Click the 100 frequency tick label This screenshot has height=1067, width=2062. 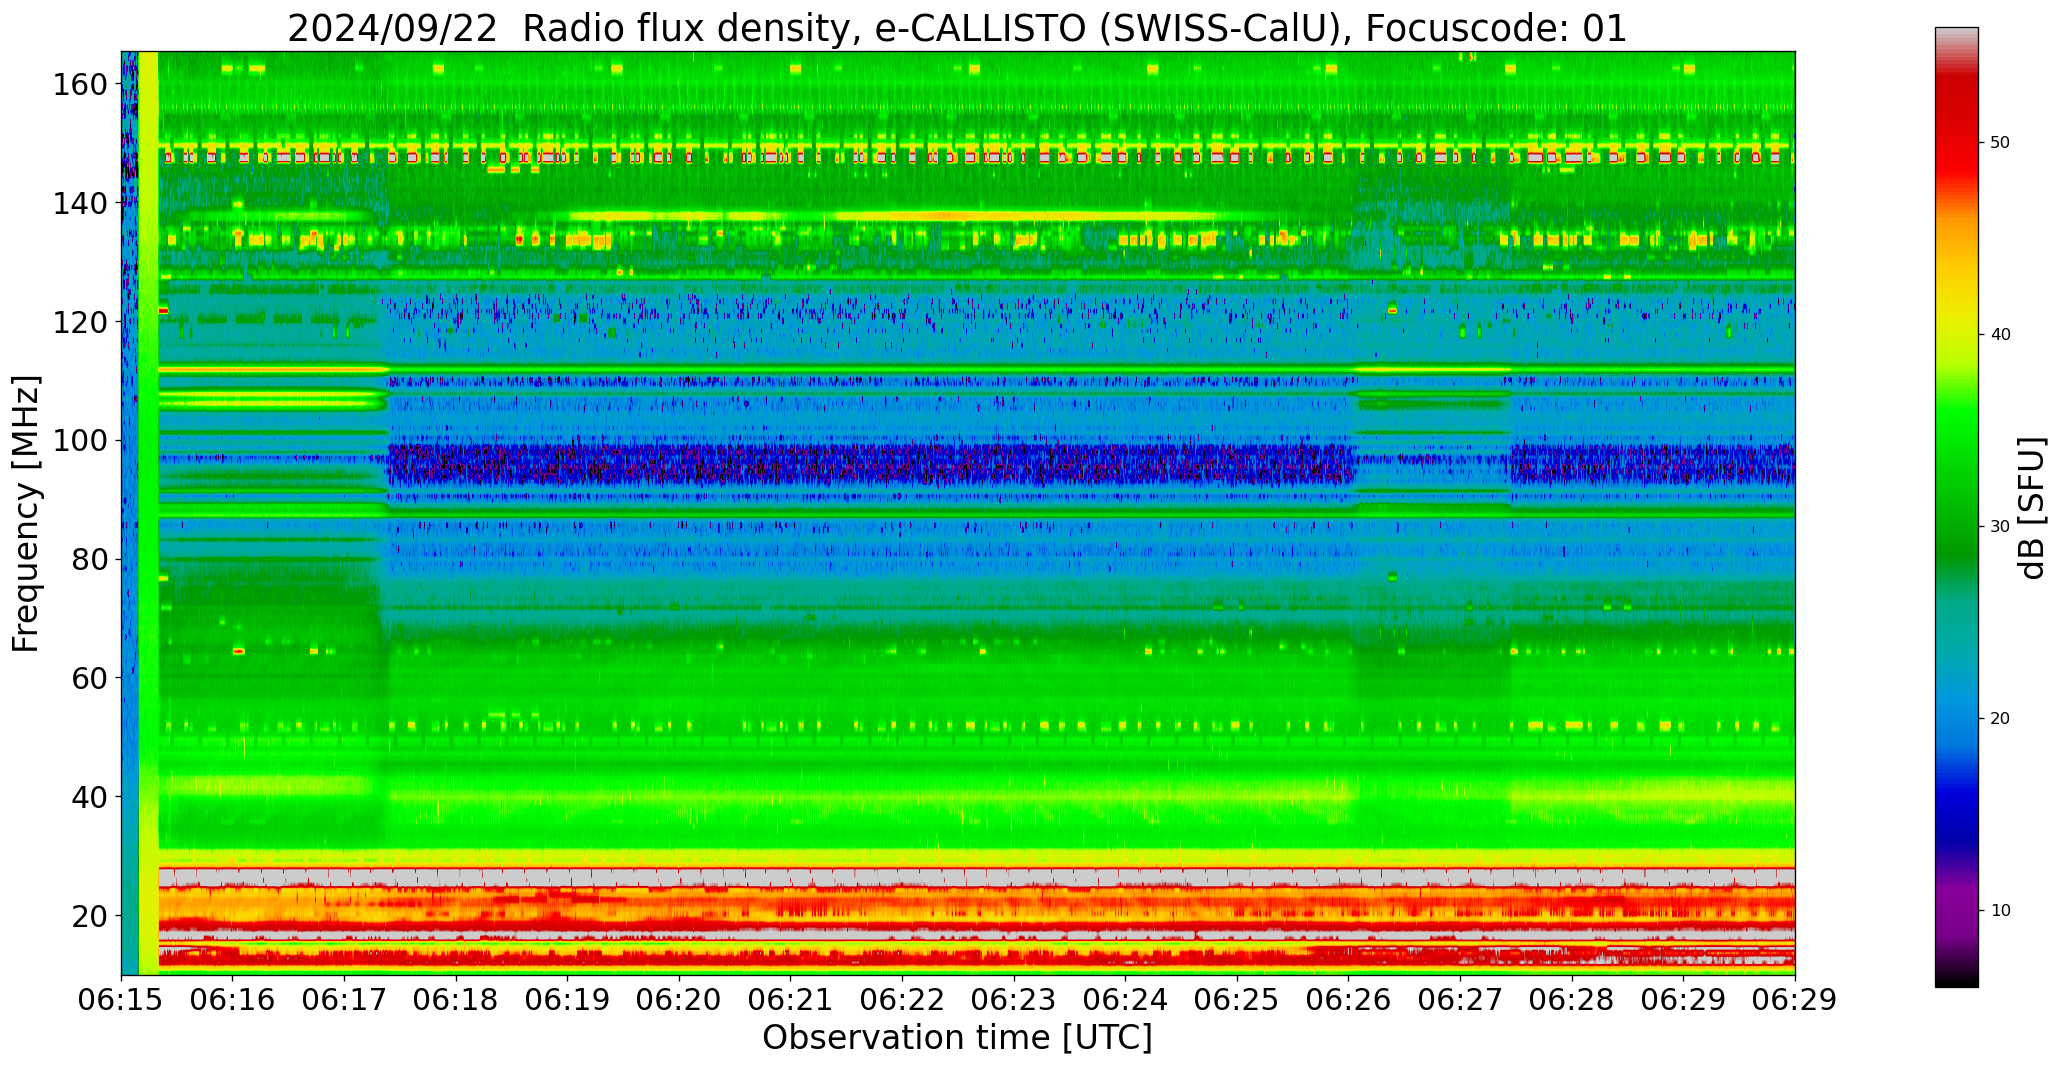coord(80,441)
